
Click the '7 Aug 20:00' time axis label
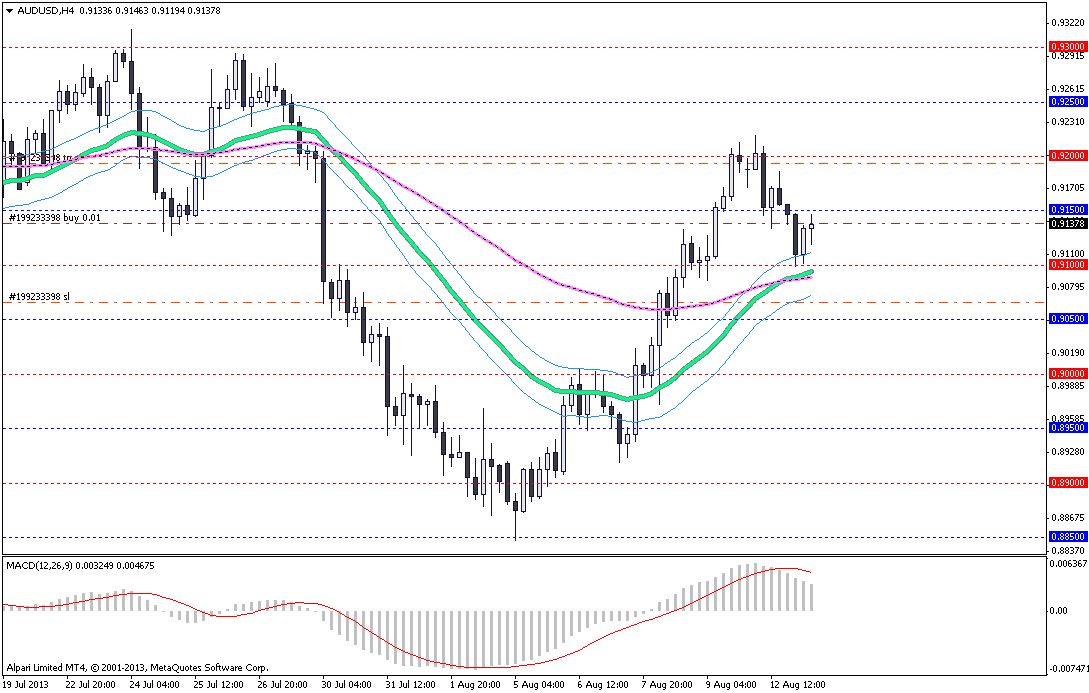(x=667, y=685)
